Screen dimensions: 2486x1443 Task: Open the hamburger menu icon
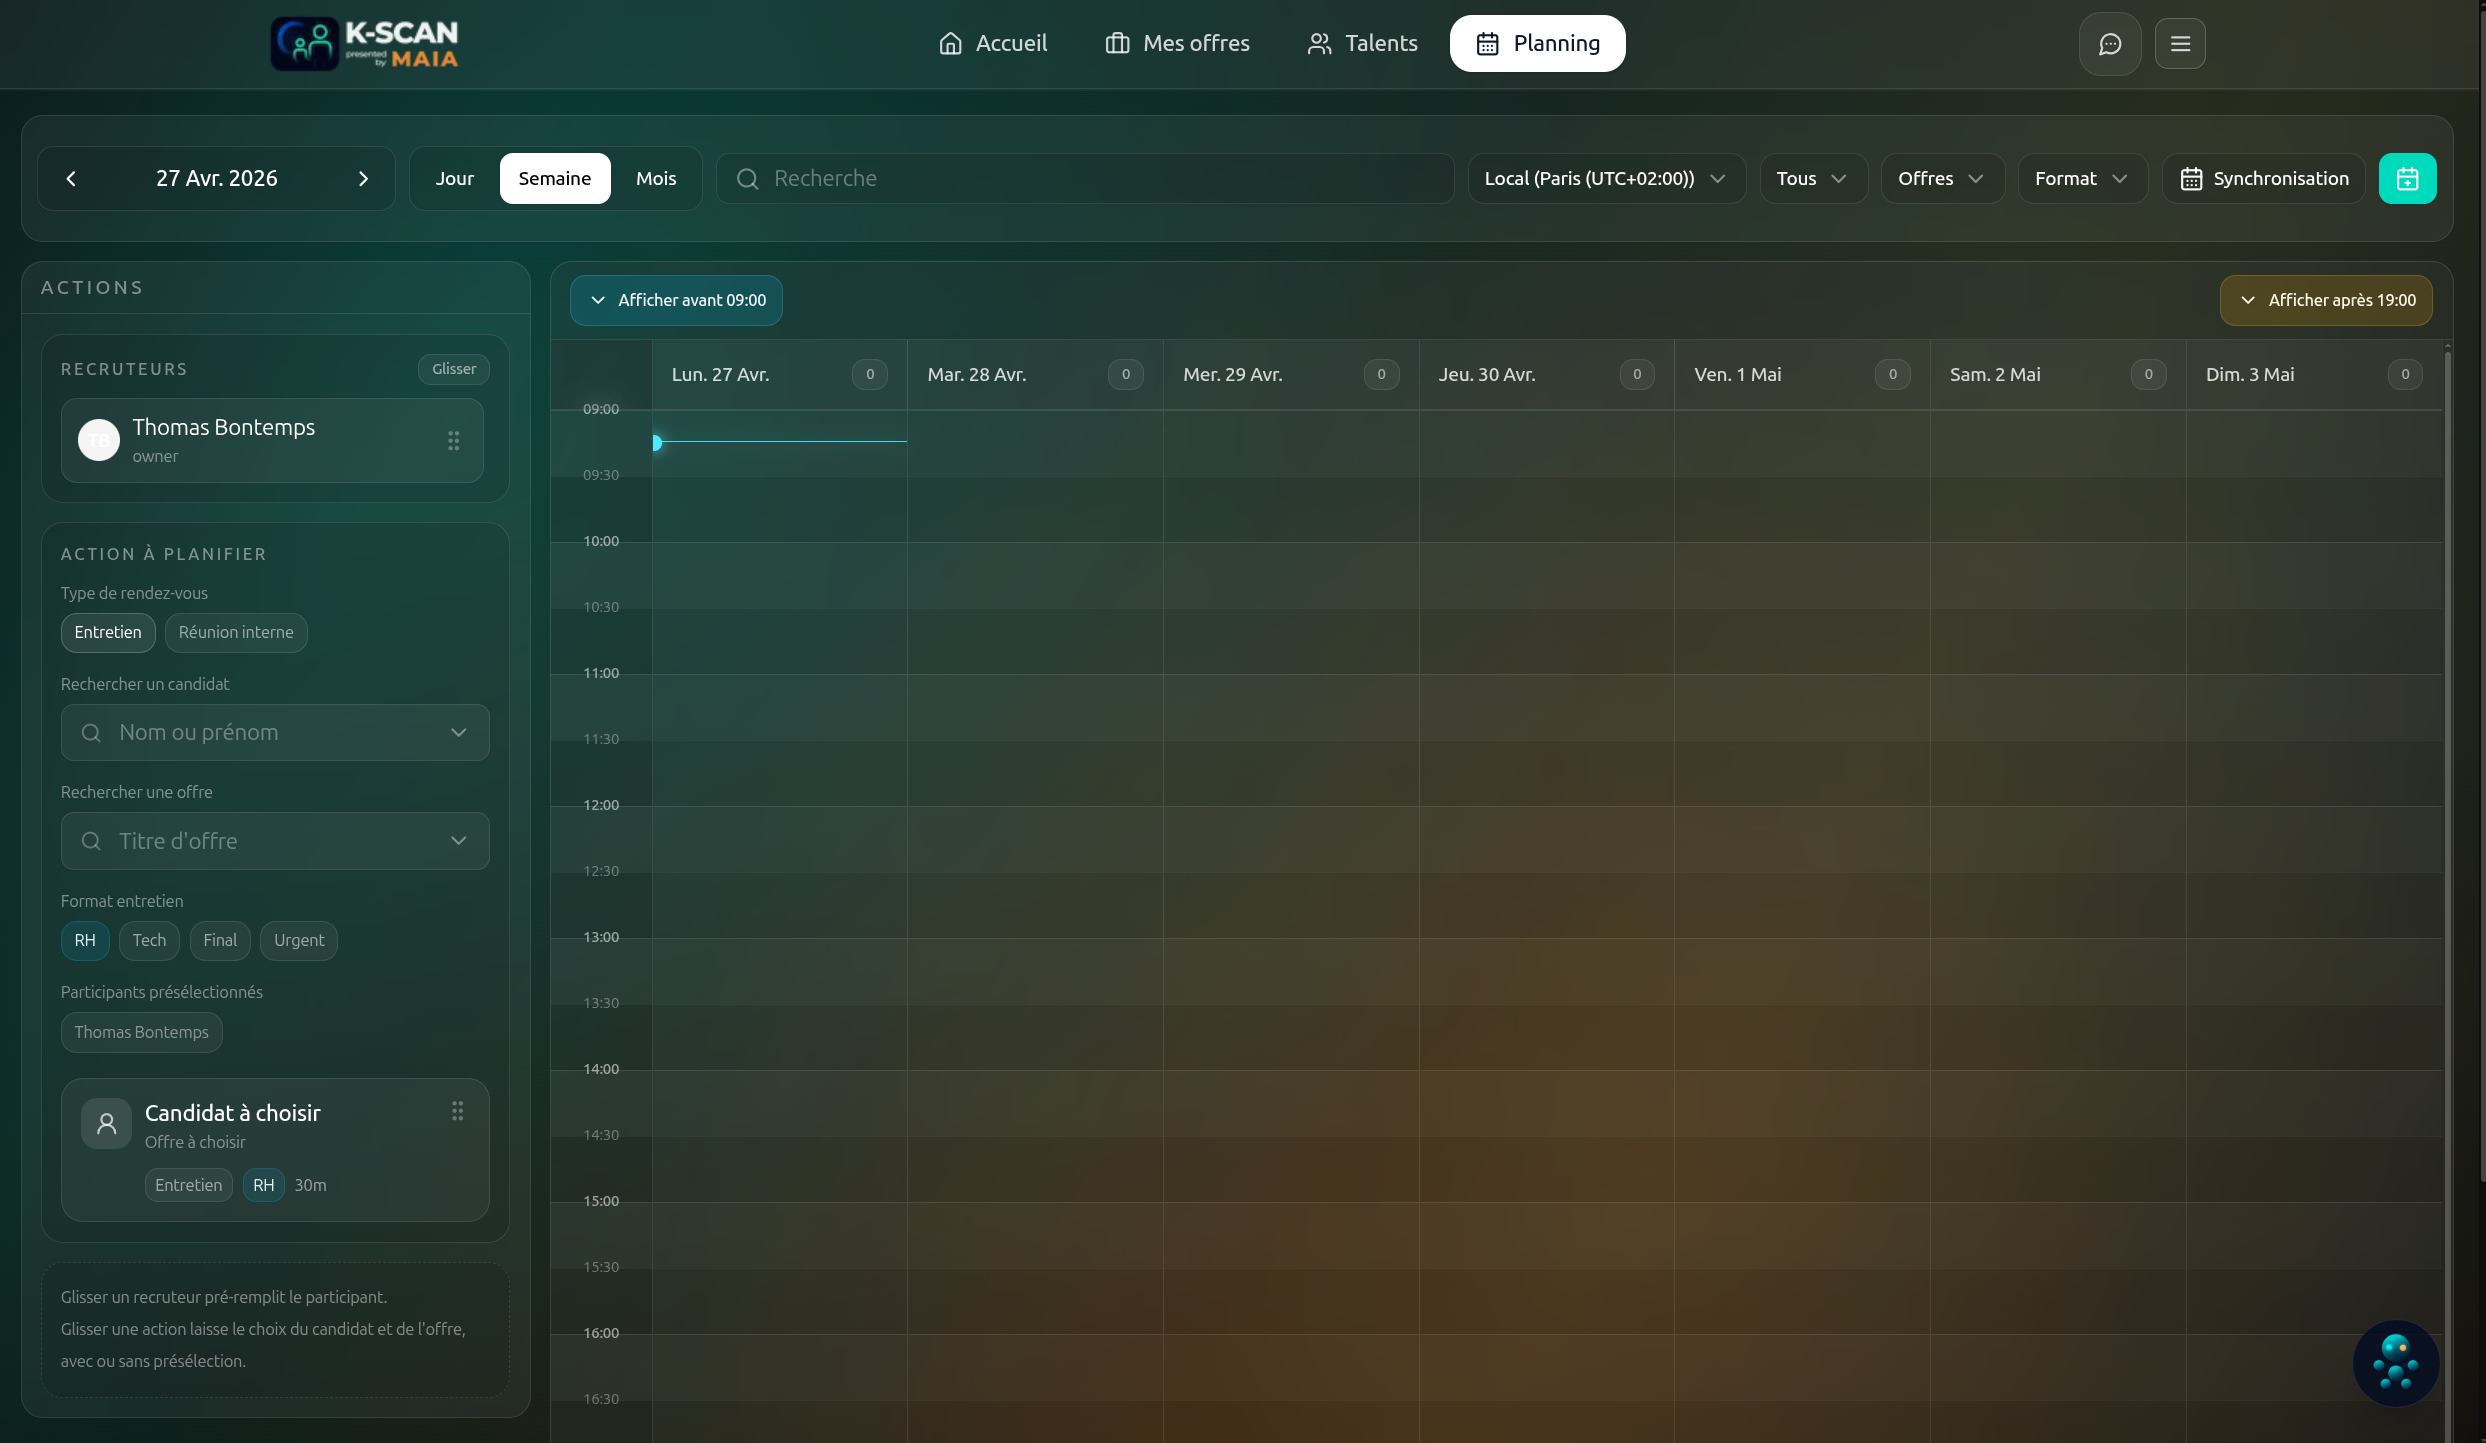pyautogui.click(x=2180, y=44)
